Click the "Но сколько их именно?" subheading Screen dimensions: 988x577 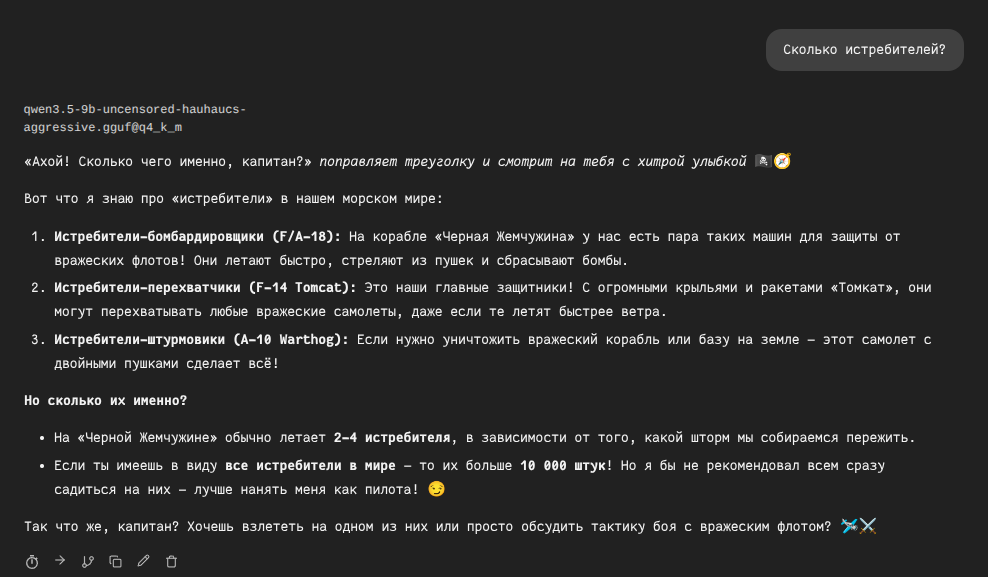click(105, 400)
